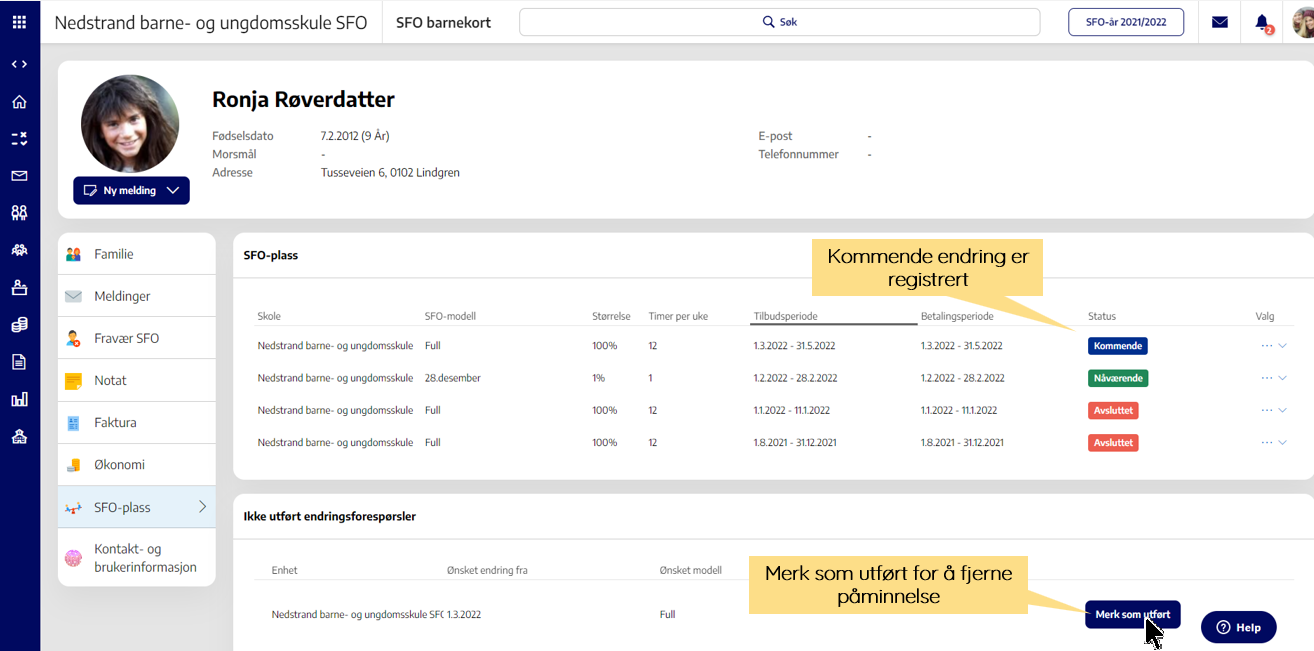Click the Meldinger envelope icon in menu

[x=73, y=297]
